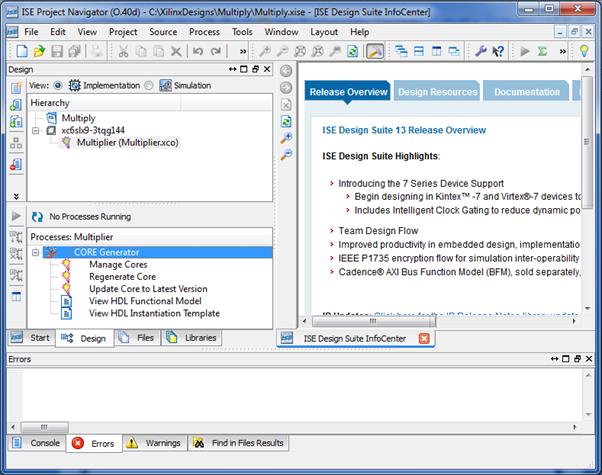Click the Undo toolbar icon
This screenshot has width=602, height=475.
click(198, 51)
